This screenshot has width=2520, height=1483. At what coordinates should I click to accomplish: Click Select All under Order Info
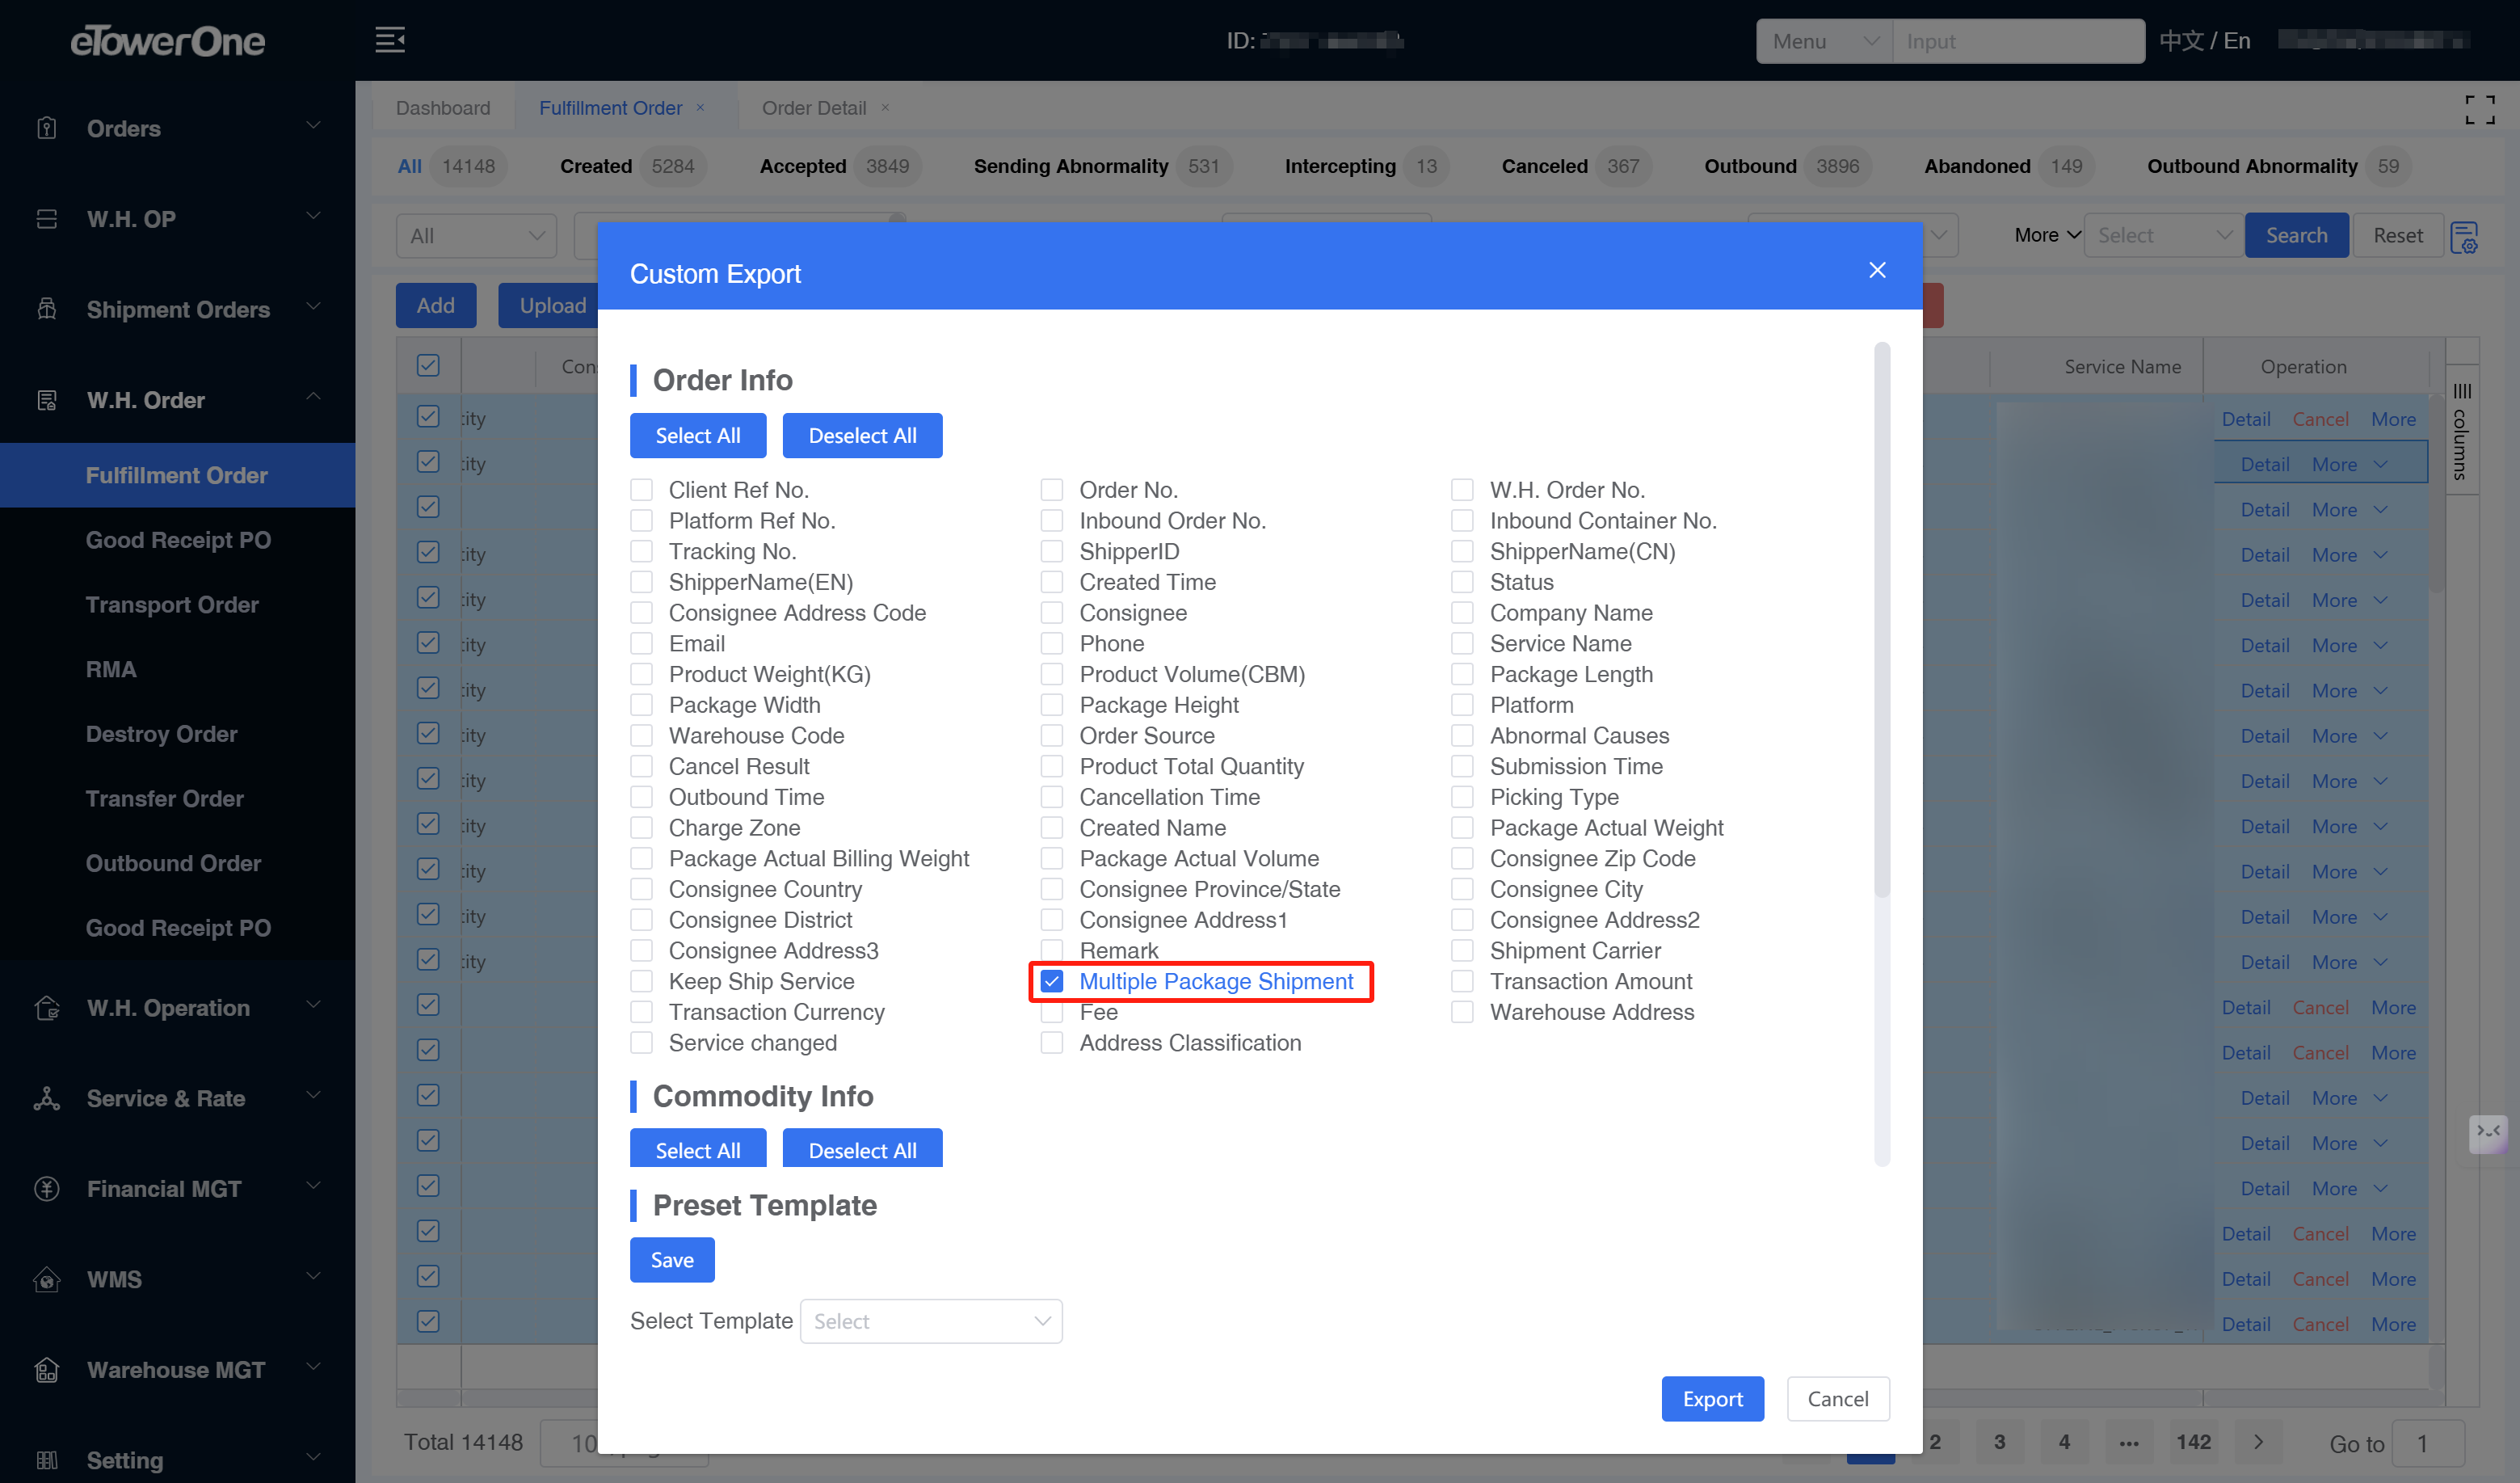pos(698,435)
